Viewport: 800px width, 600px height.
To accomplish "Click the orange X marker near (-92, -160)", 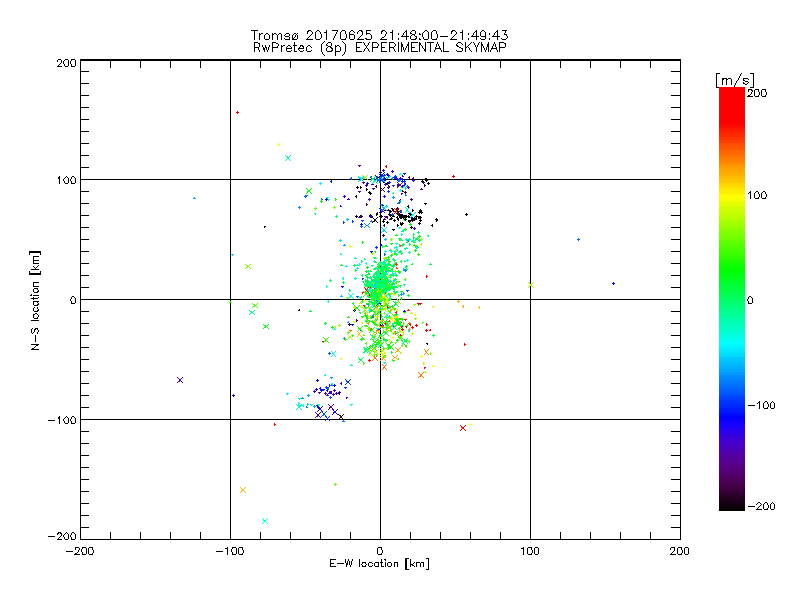I will (243, 490).
